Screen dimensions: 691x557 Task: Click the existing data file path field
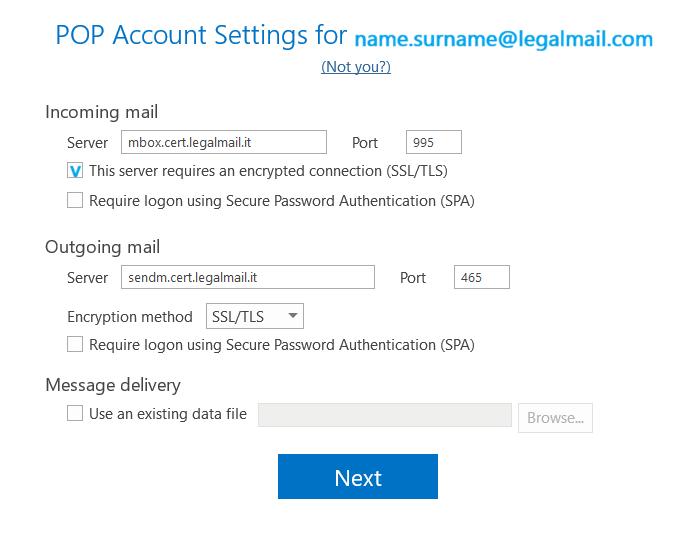[x=384, y=415]
